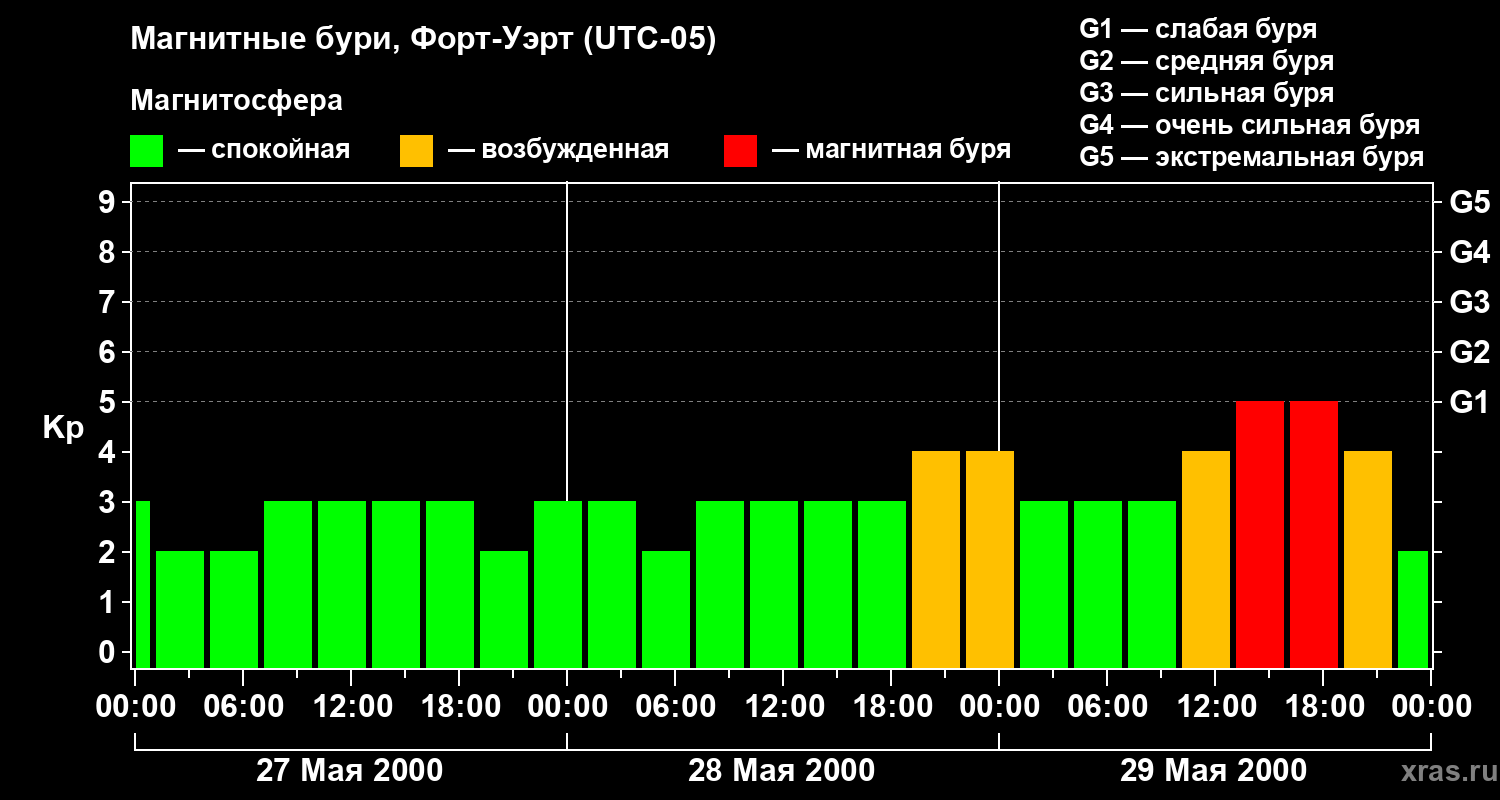Viewport: 1500px width, 800px height.
Task: Click the 'G3' label on the right axis
Action: point(1469,302)
